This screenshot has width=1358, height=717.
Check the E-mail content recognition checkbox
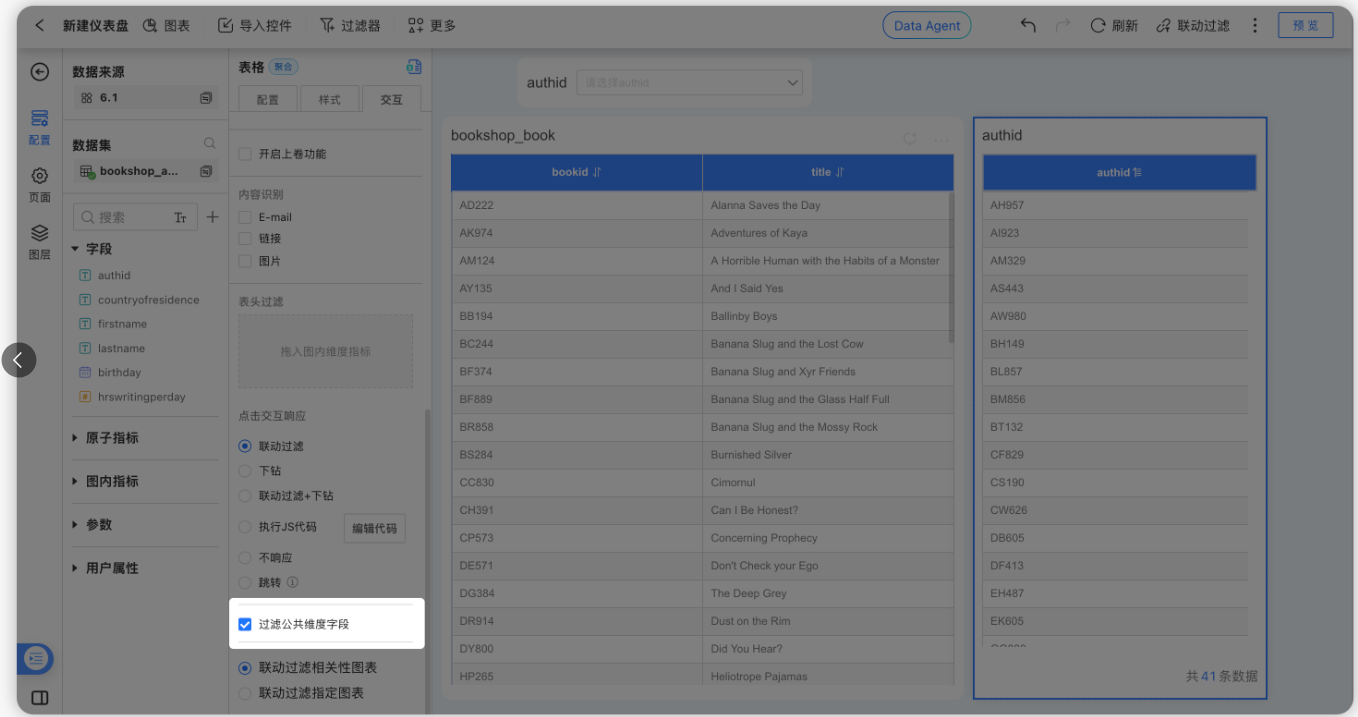point(245,216)
